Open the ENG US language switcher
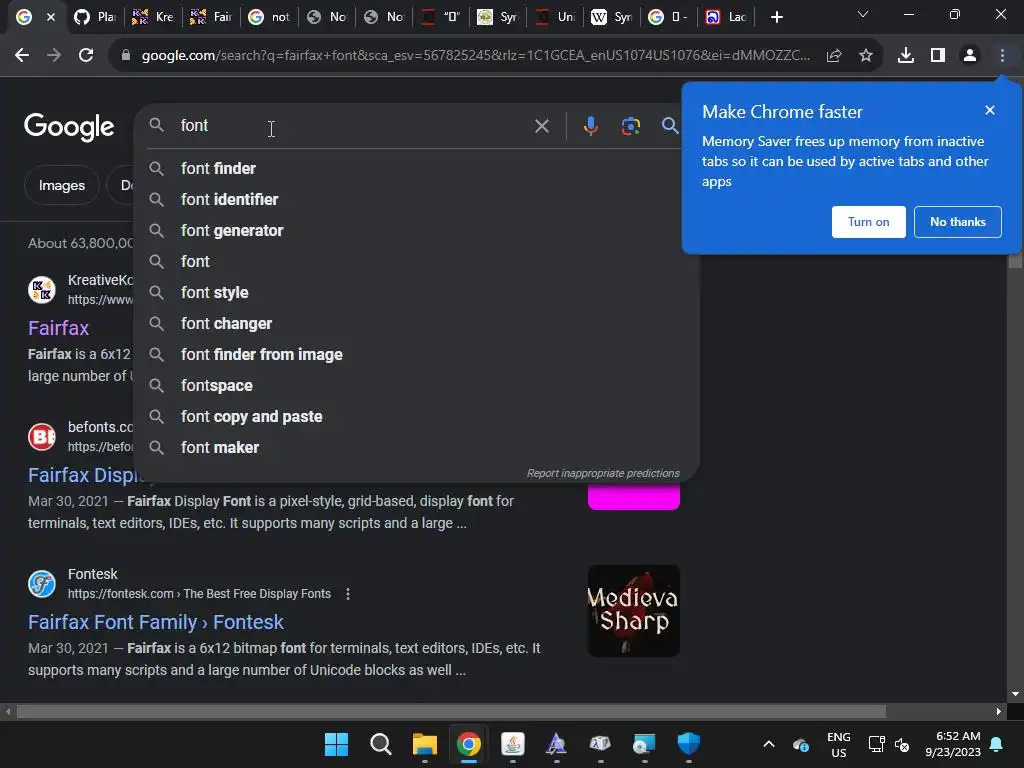Viewport: 1024px width, 768px height. pyautogui.click(x=839, y=744)
